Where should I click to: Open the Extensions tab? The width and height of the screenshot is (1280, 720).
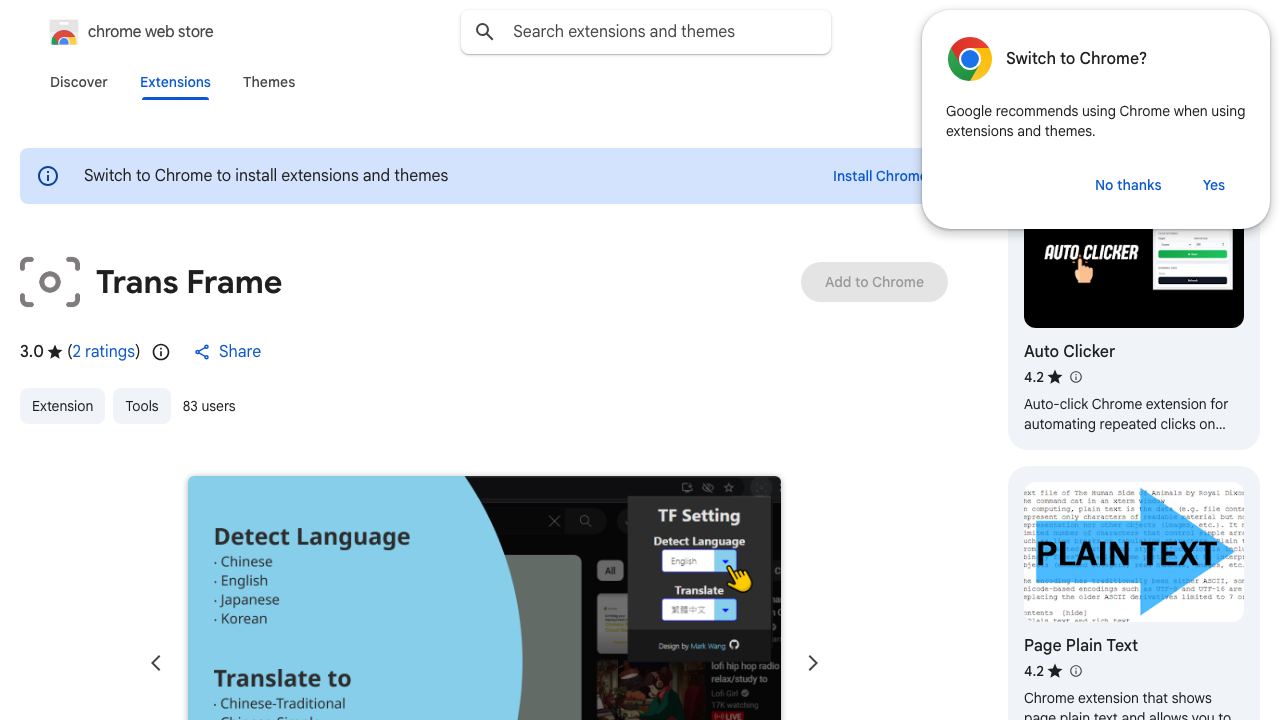click(x=175, y=82)
